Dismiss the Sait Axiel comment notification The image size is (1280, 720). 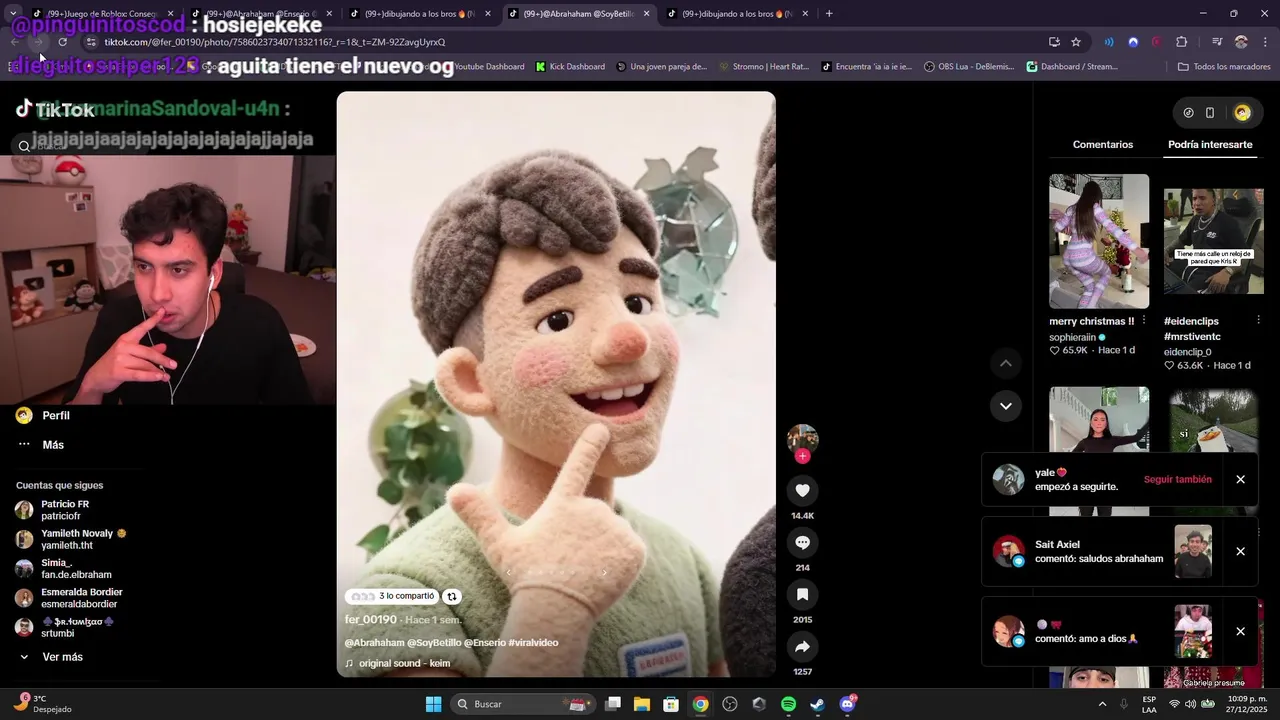1240,551
